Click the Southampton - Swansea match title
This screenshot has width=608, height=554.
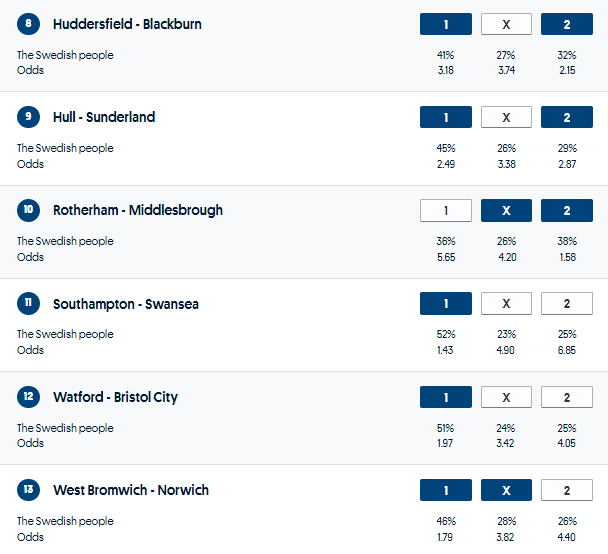pos(126,304)
